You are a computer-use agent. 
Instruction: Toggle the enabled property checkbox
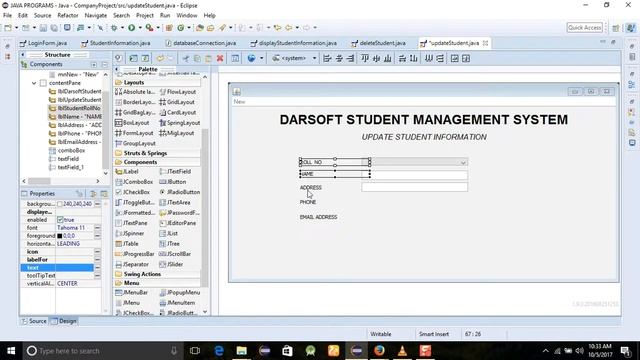pos(60,220)
